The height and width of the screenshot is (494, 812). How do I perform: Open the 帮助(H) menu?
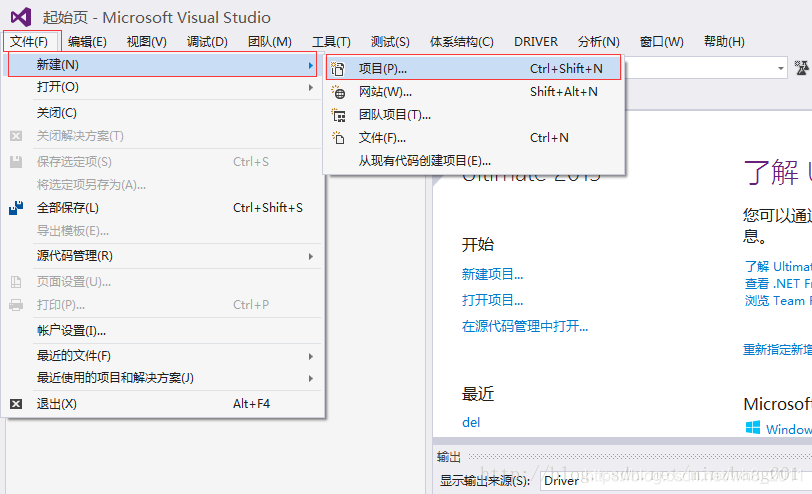pyautogui.click(x=724, y=41)
